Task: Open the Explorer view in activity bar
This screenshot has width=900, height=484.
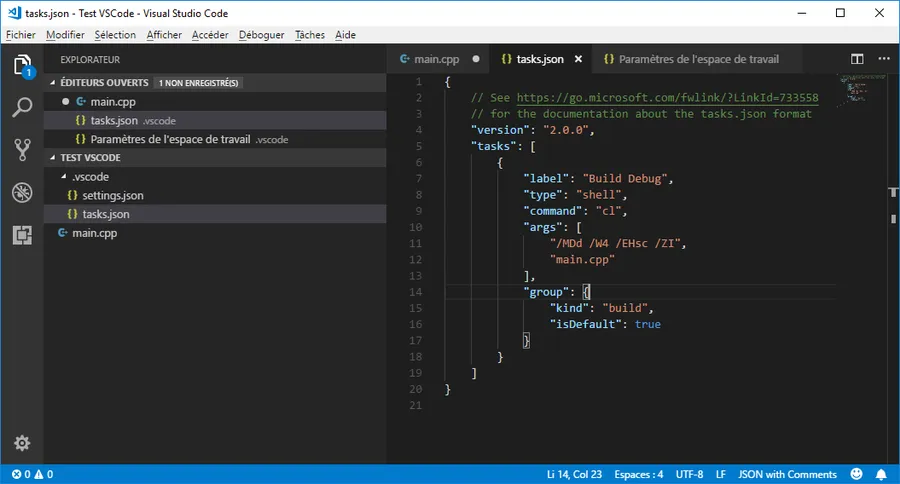Action: pyautogui.click(x=22, y=65)
